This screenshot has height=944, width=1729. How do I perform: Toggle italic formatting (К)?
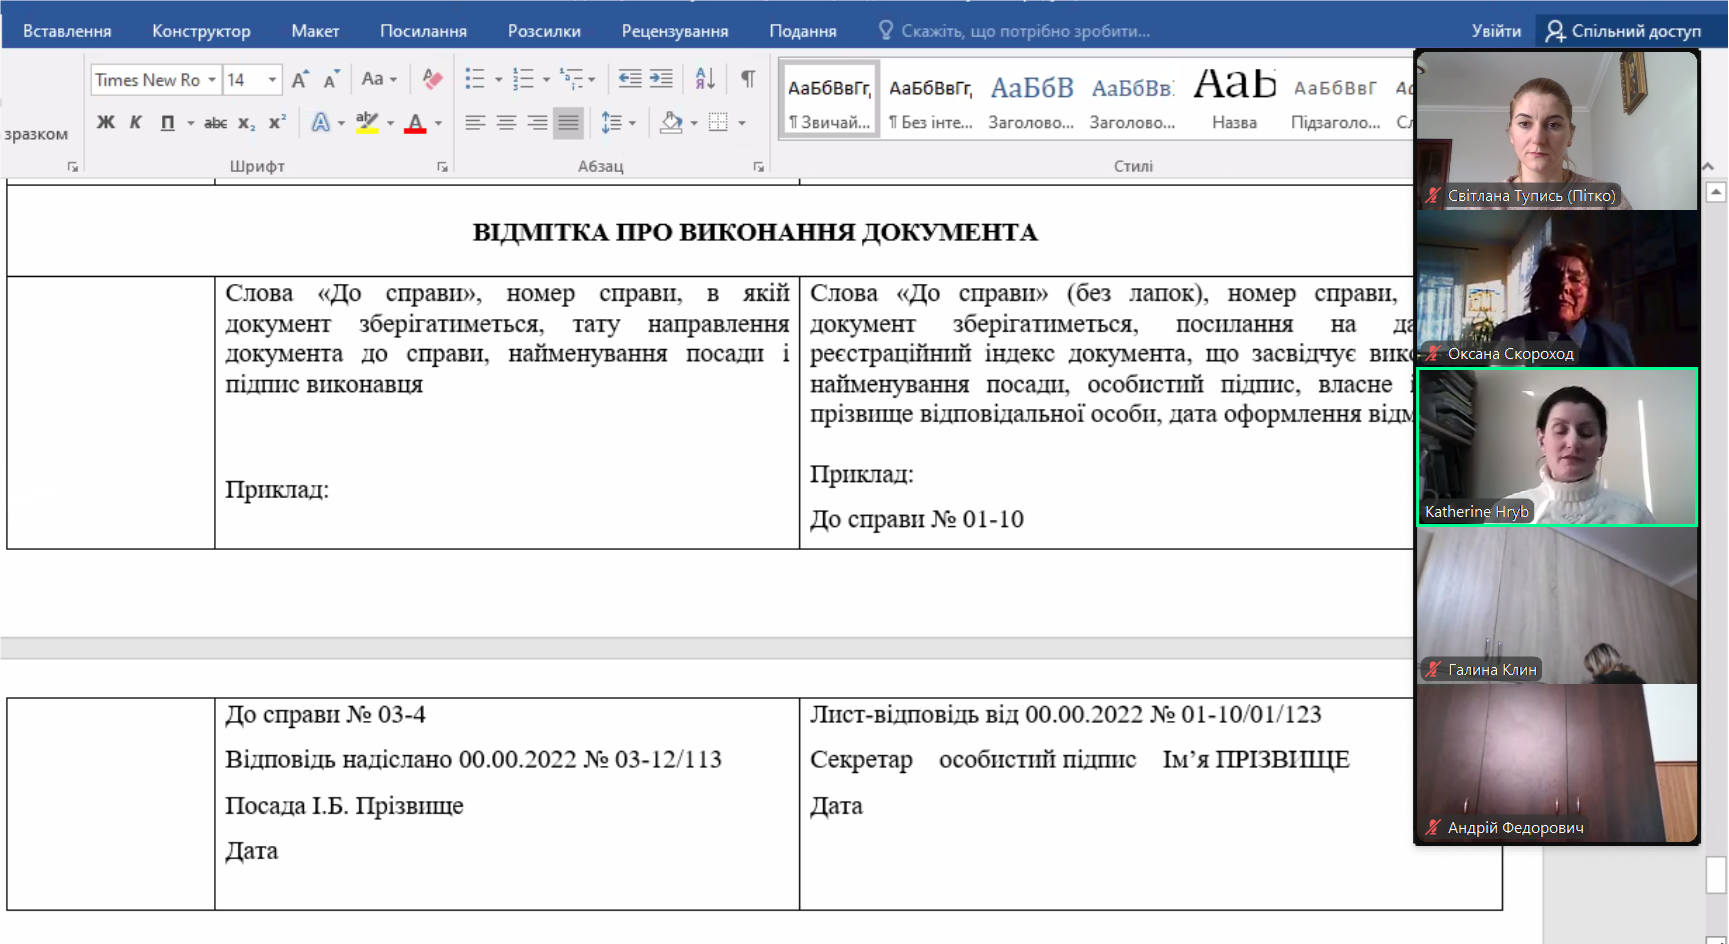point(136,123)
